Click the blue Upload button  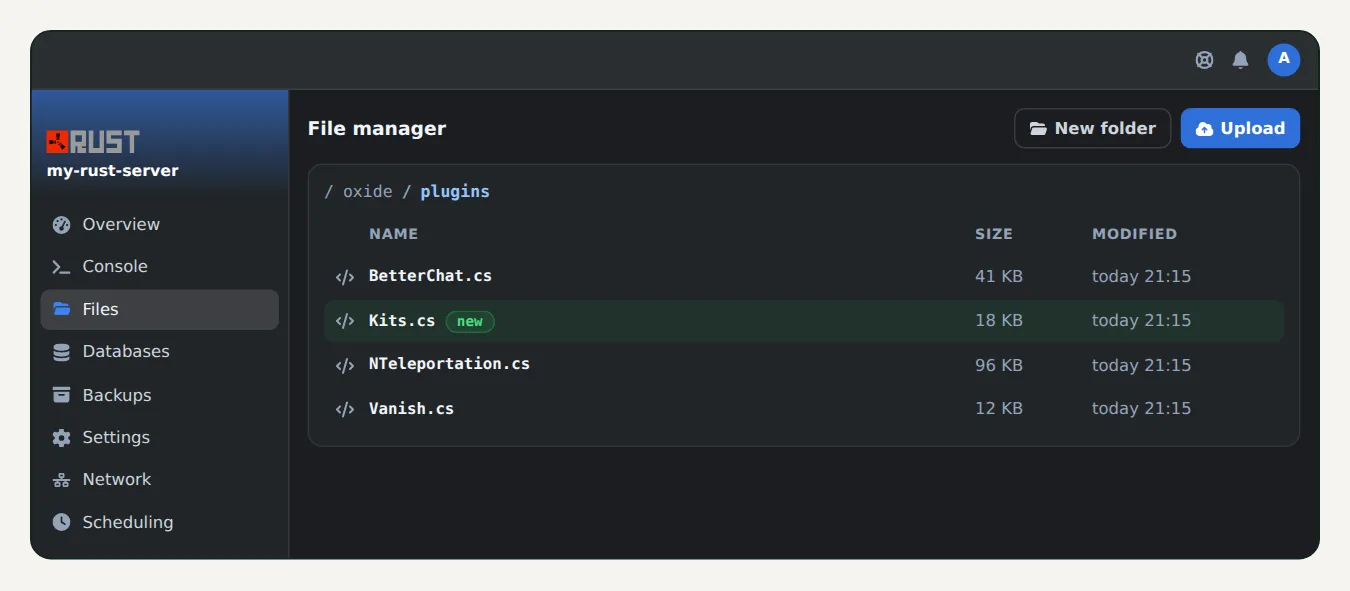[1240, 128]
